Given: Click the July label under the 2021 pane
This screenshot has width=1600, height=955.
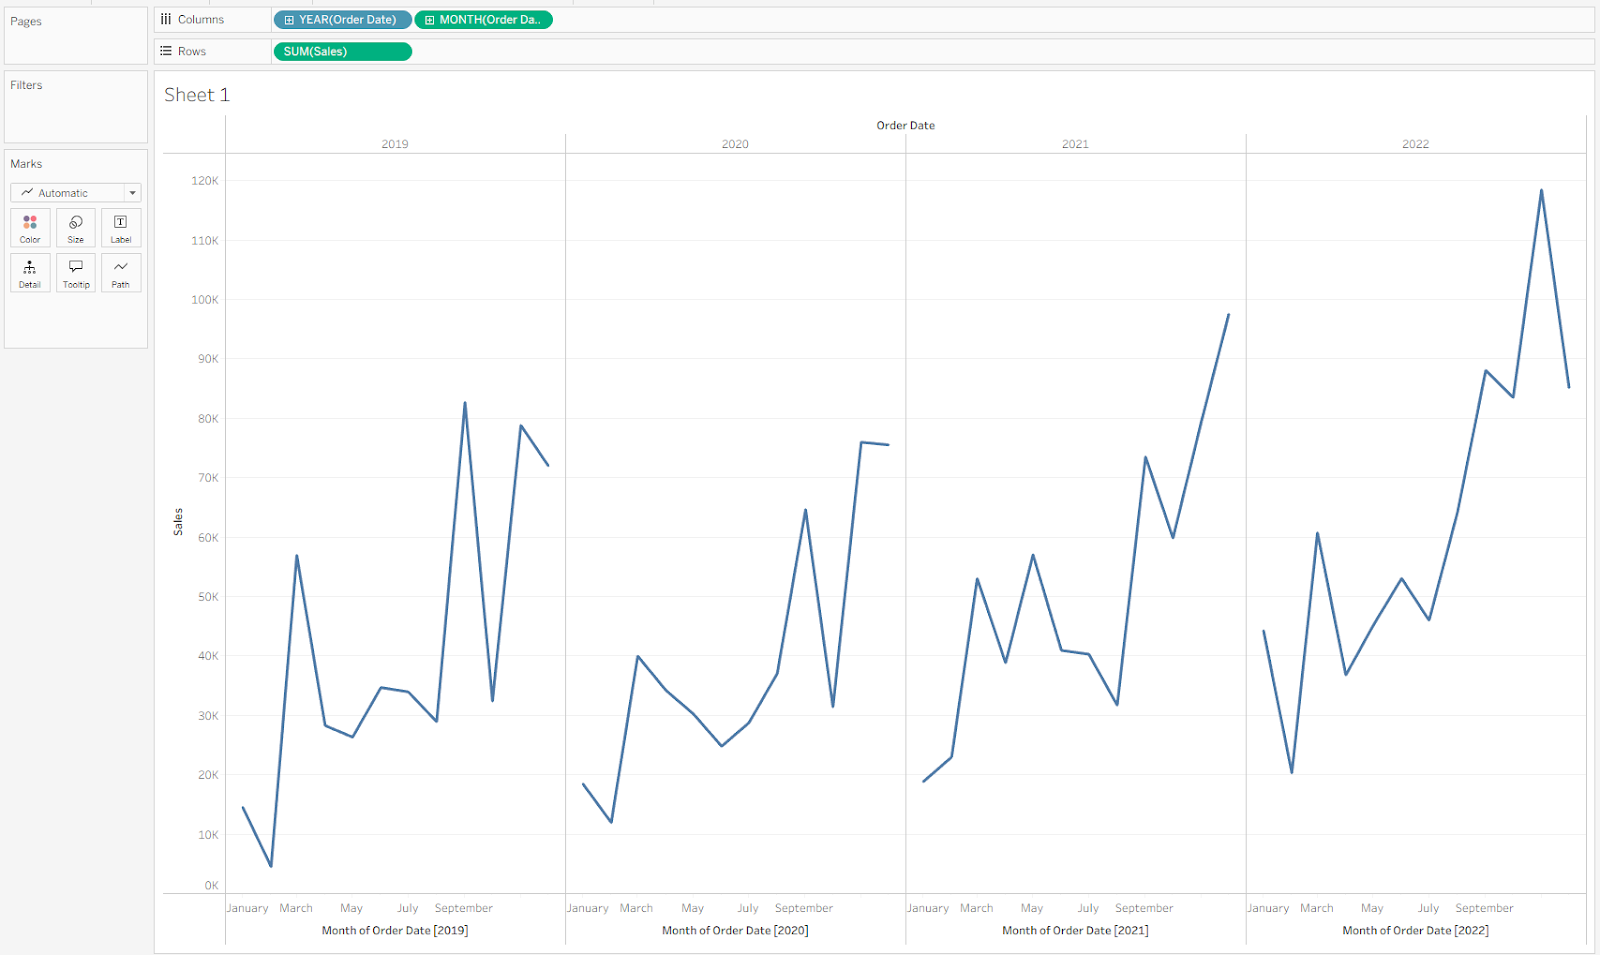Looking at the screenshot, I should (1088, 908).
